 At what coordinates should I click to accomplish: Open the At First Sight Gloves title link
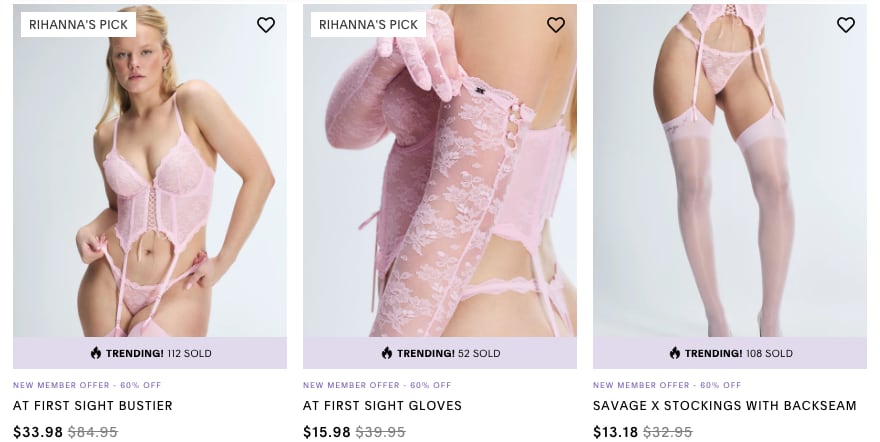point(382,406)
